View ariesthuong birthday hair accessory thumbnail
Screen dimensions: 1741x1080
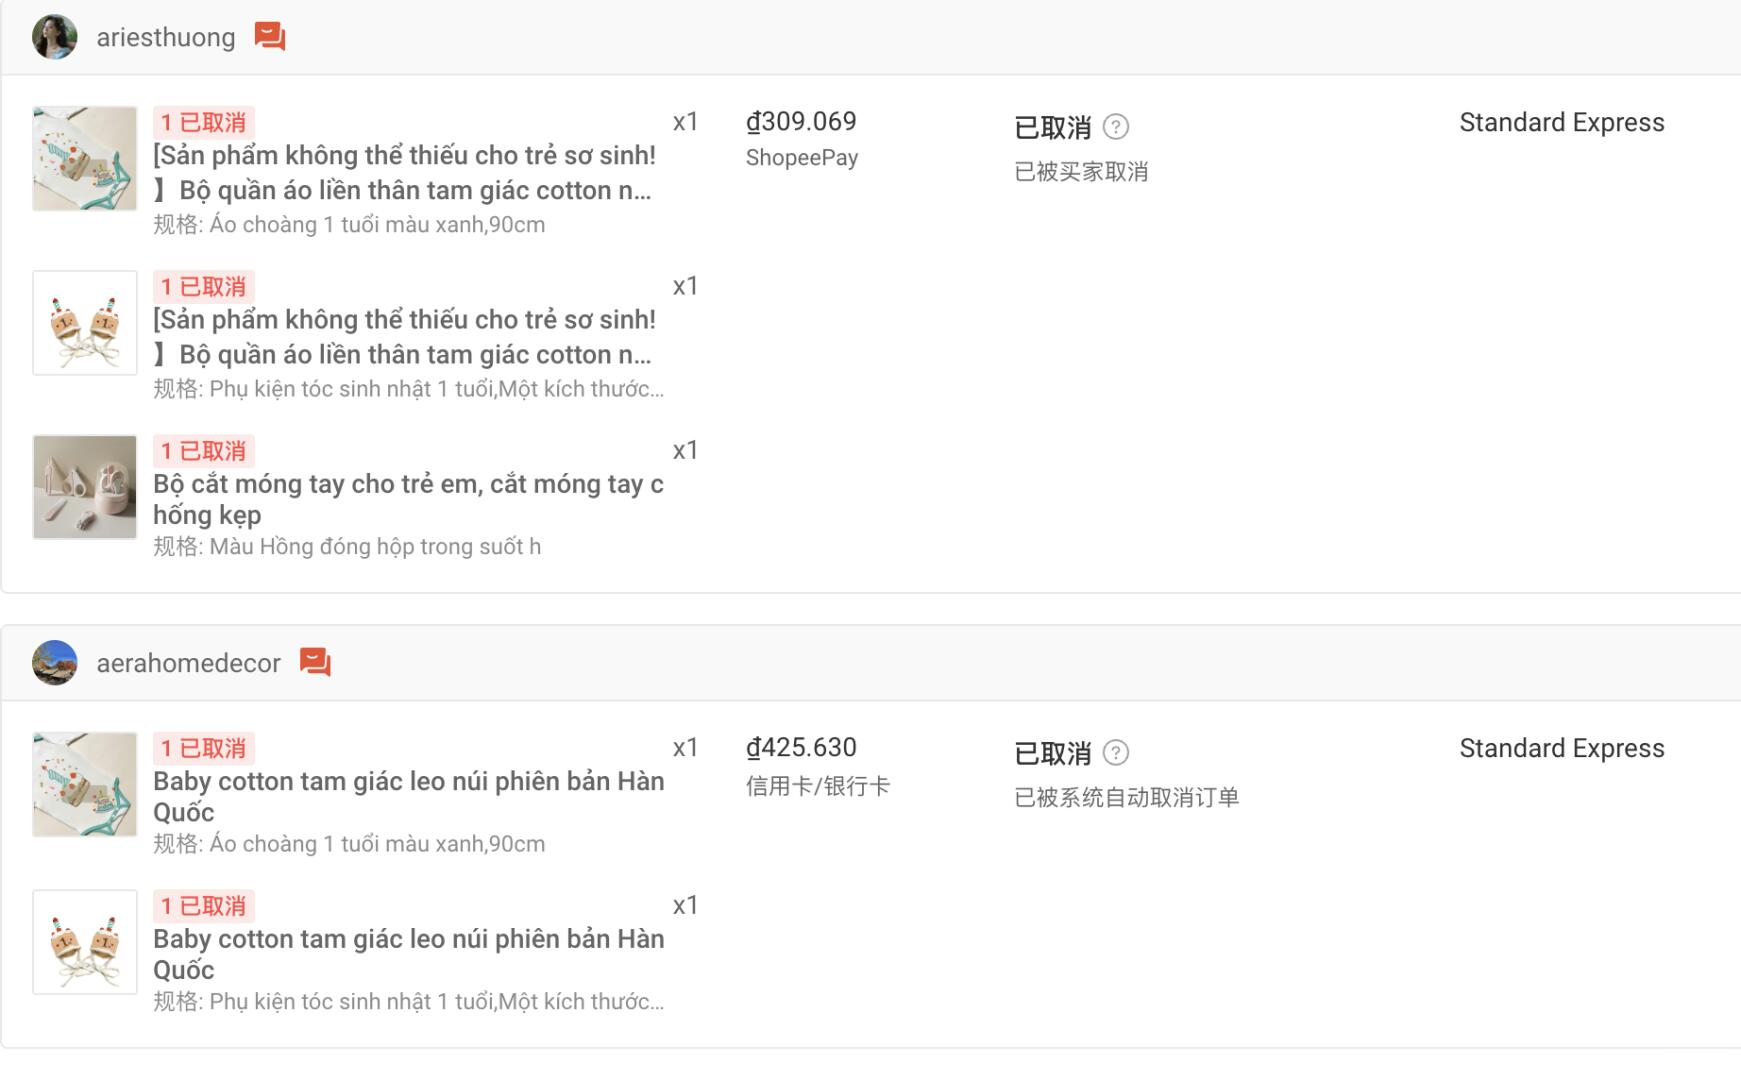pyautogui.click(x=85, y=323)
